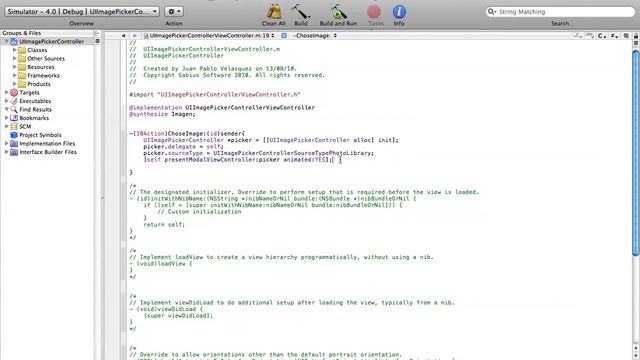Open the search magnifier options menu
Viewport: 640px width, 360px height.
(x=491, y=12)
